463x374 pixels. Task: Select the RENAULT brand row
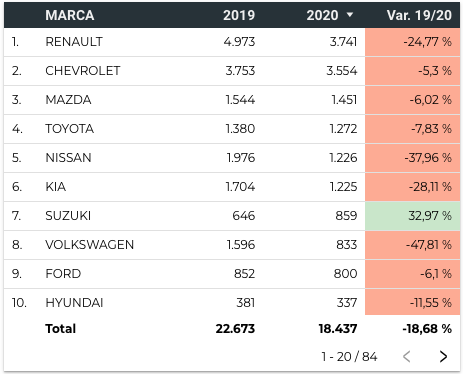[232, 42]
